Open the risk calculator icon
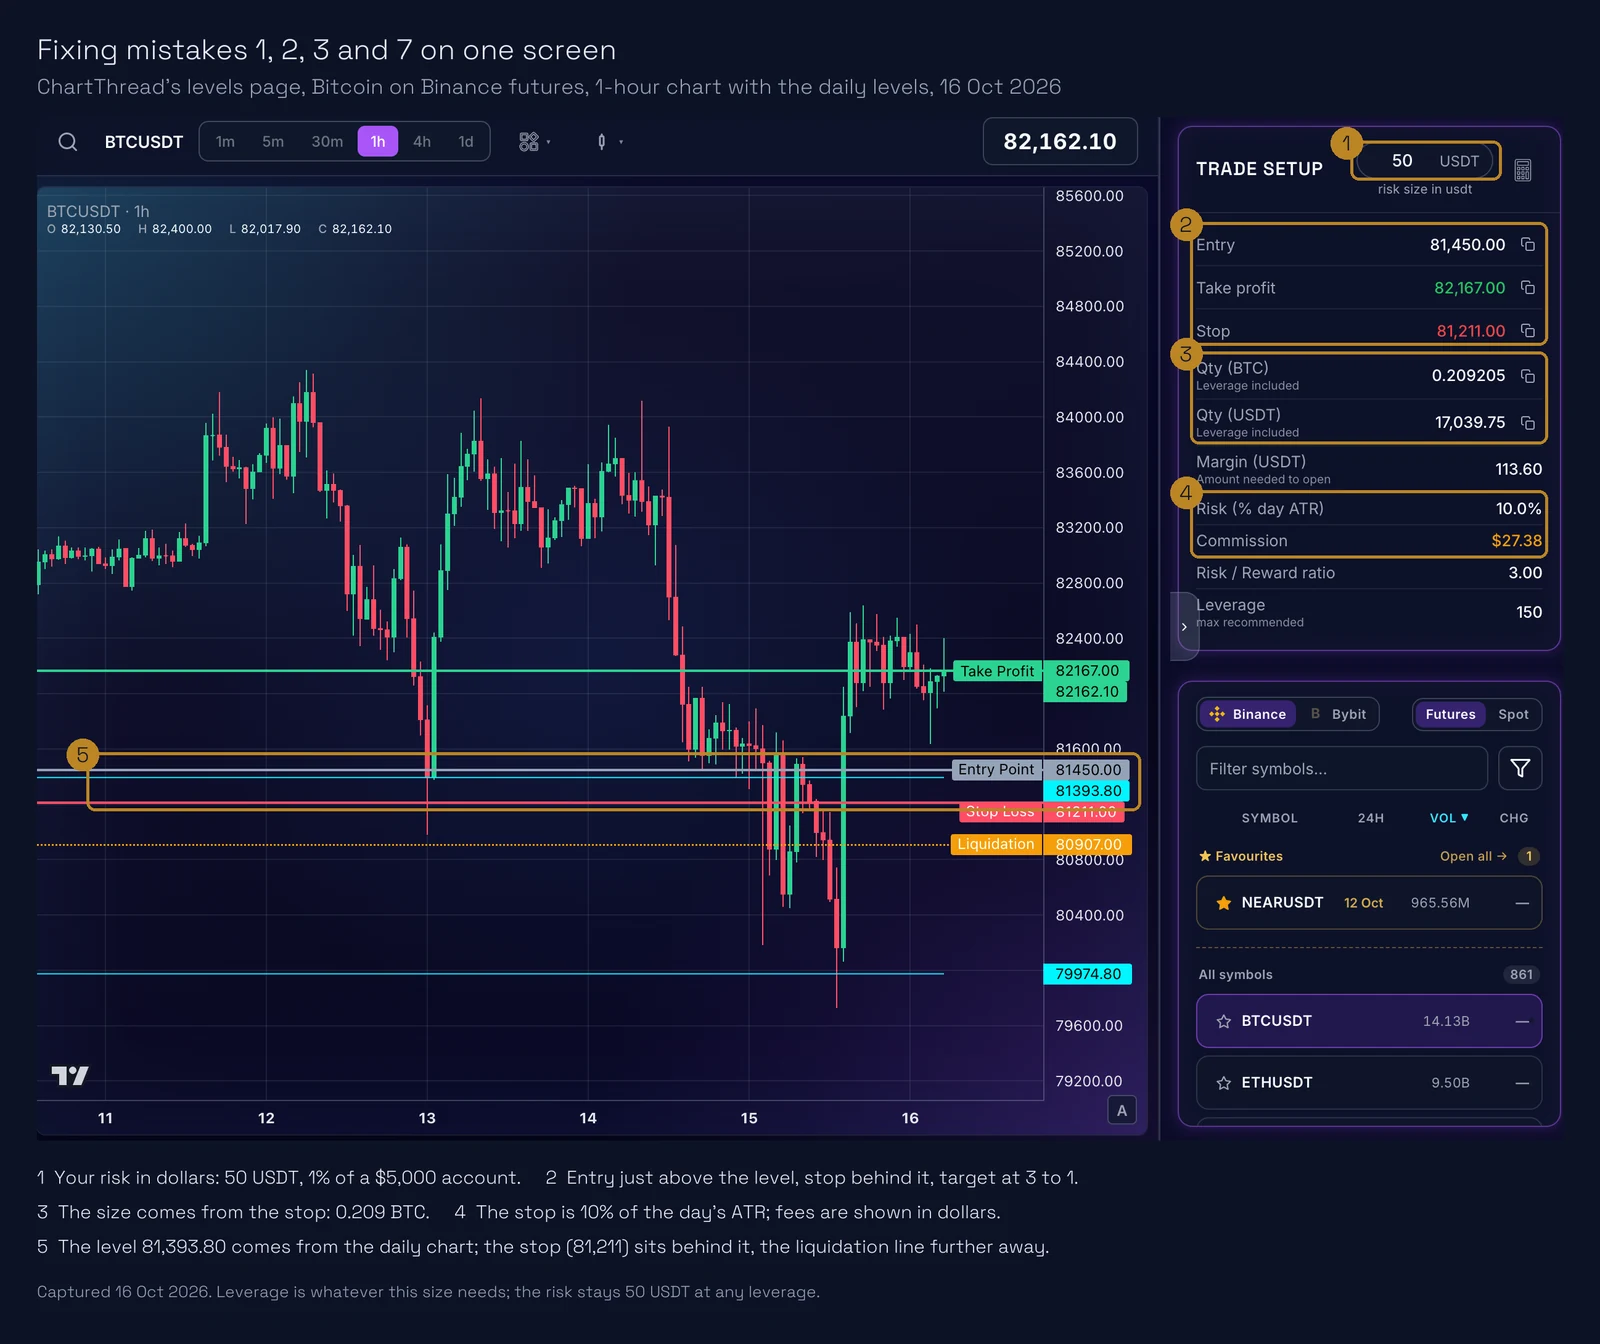Viewport: 1600px width, 1344px height. click(x=1522, y=170)
